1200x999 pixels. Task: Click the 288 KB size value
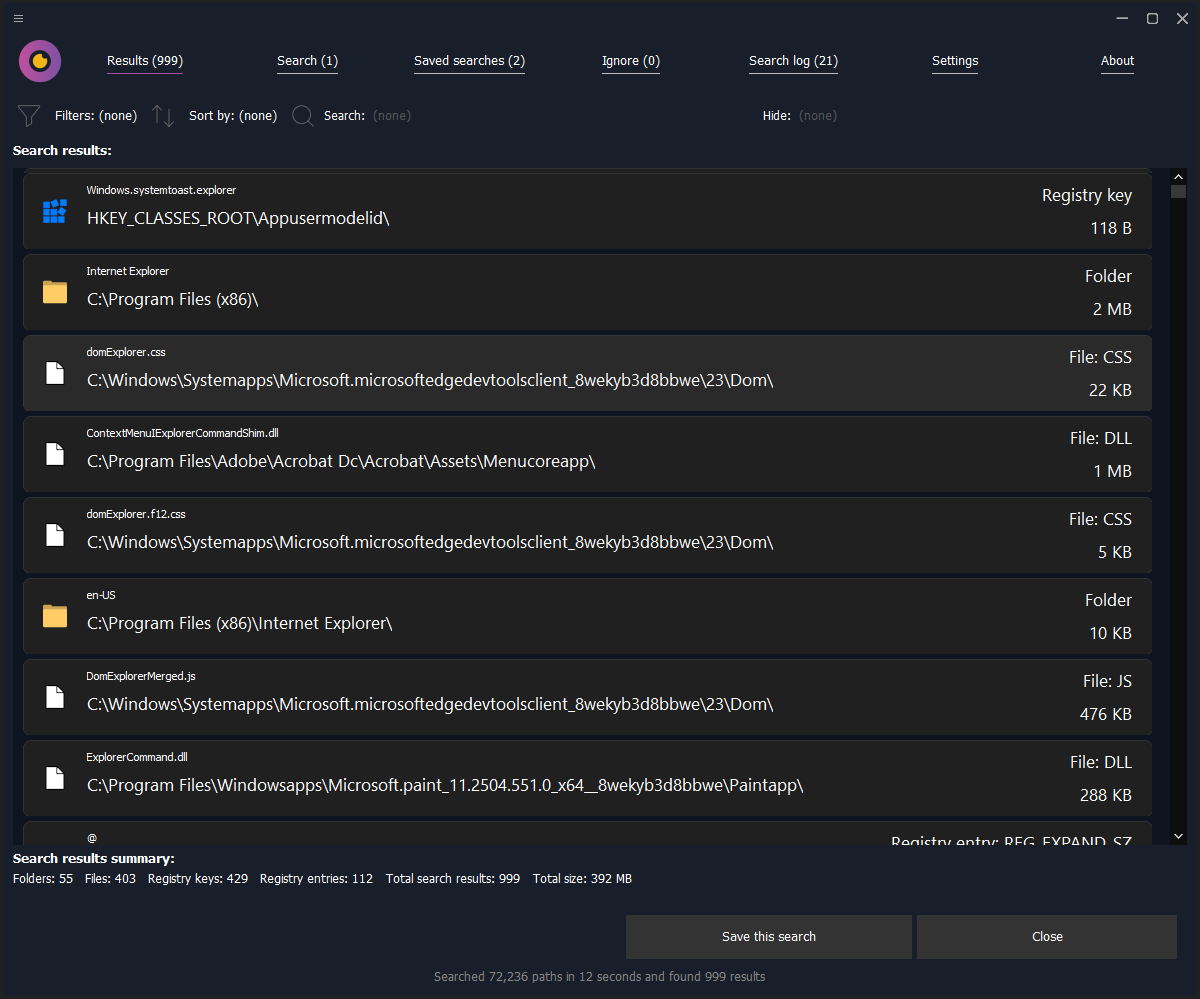(1106, 795)
